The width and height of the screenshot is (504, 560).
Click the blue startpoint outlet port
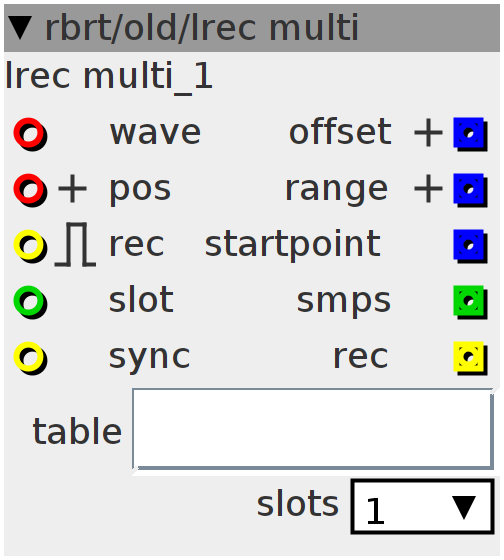click(x=470, y=246)
